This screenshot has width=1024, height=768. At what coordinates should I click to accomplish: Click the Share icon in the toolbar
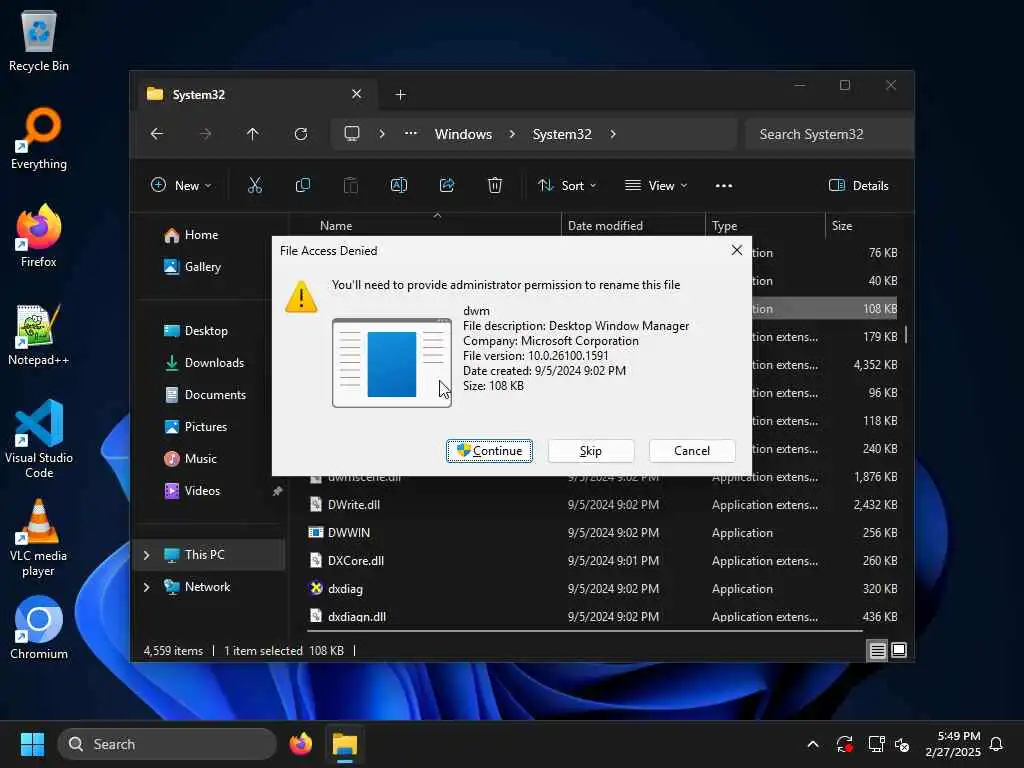(447, 185)
